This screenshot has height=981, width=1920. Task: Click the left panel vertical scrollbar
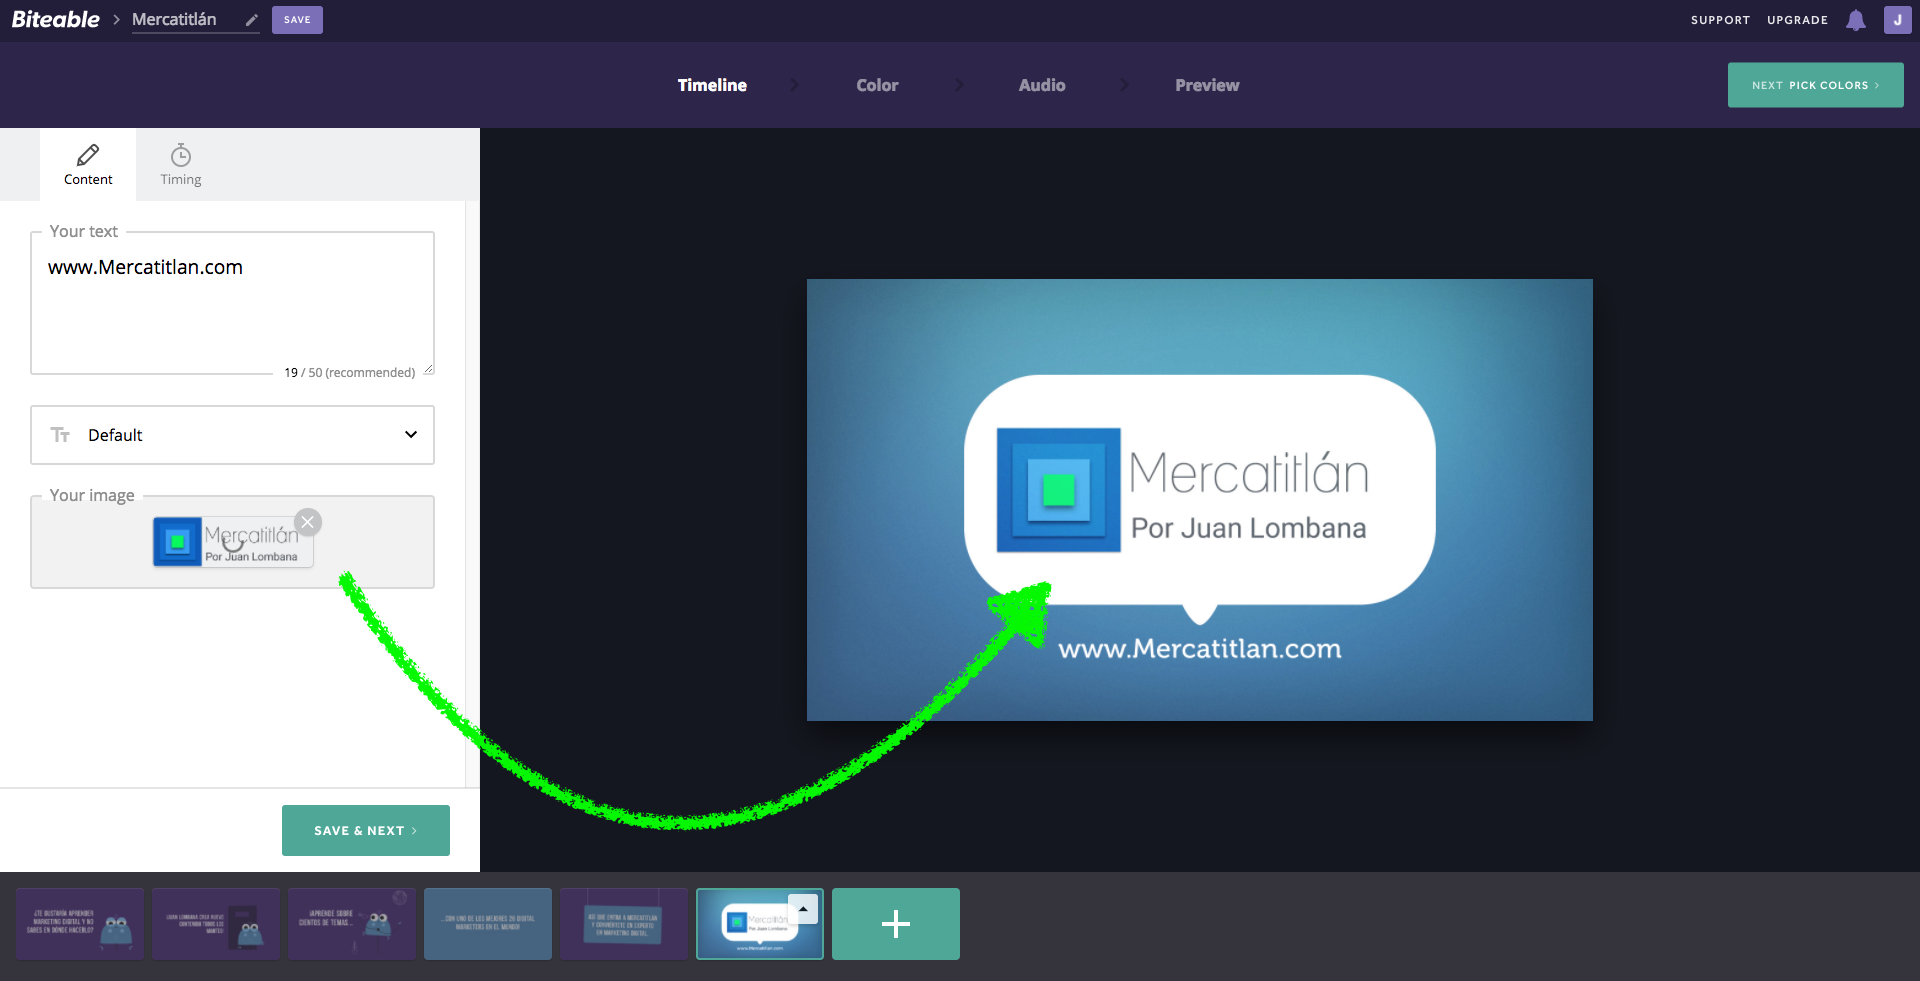pyautogui.click(x=472, y=494)
